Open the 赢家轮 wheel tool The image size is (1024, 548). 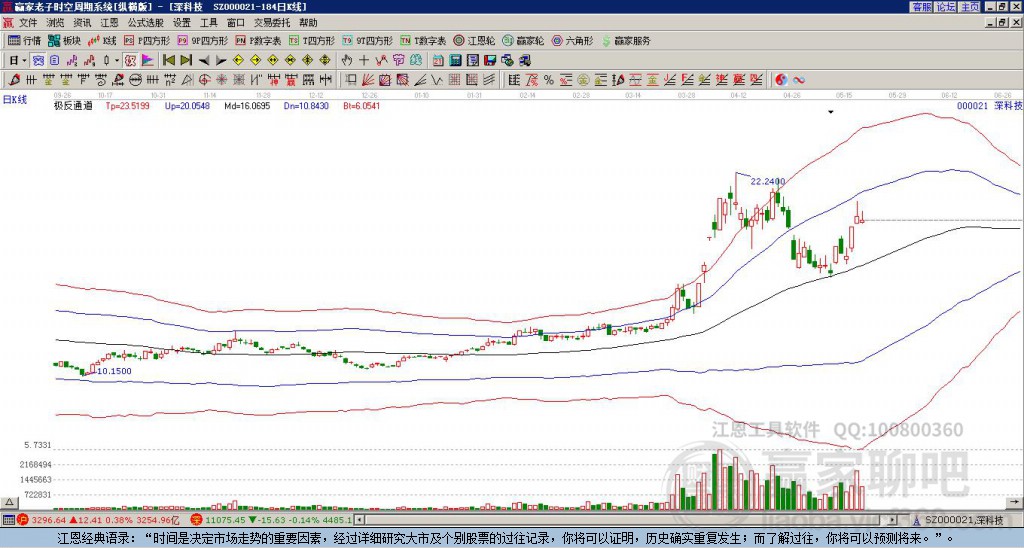524,40
